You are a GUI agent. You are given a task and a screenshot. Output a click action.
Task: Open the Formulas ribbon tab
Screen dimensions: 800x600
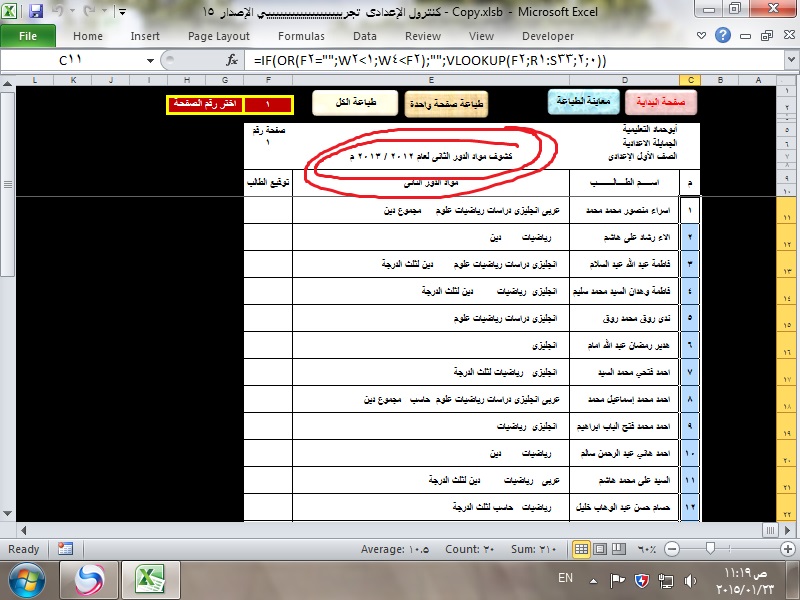[x=301, y=36]
